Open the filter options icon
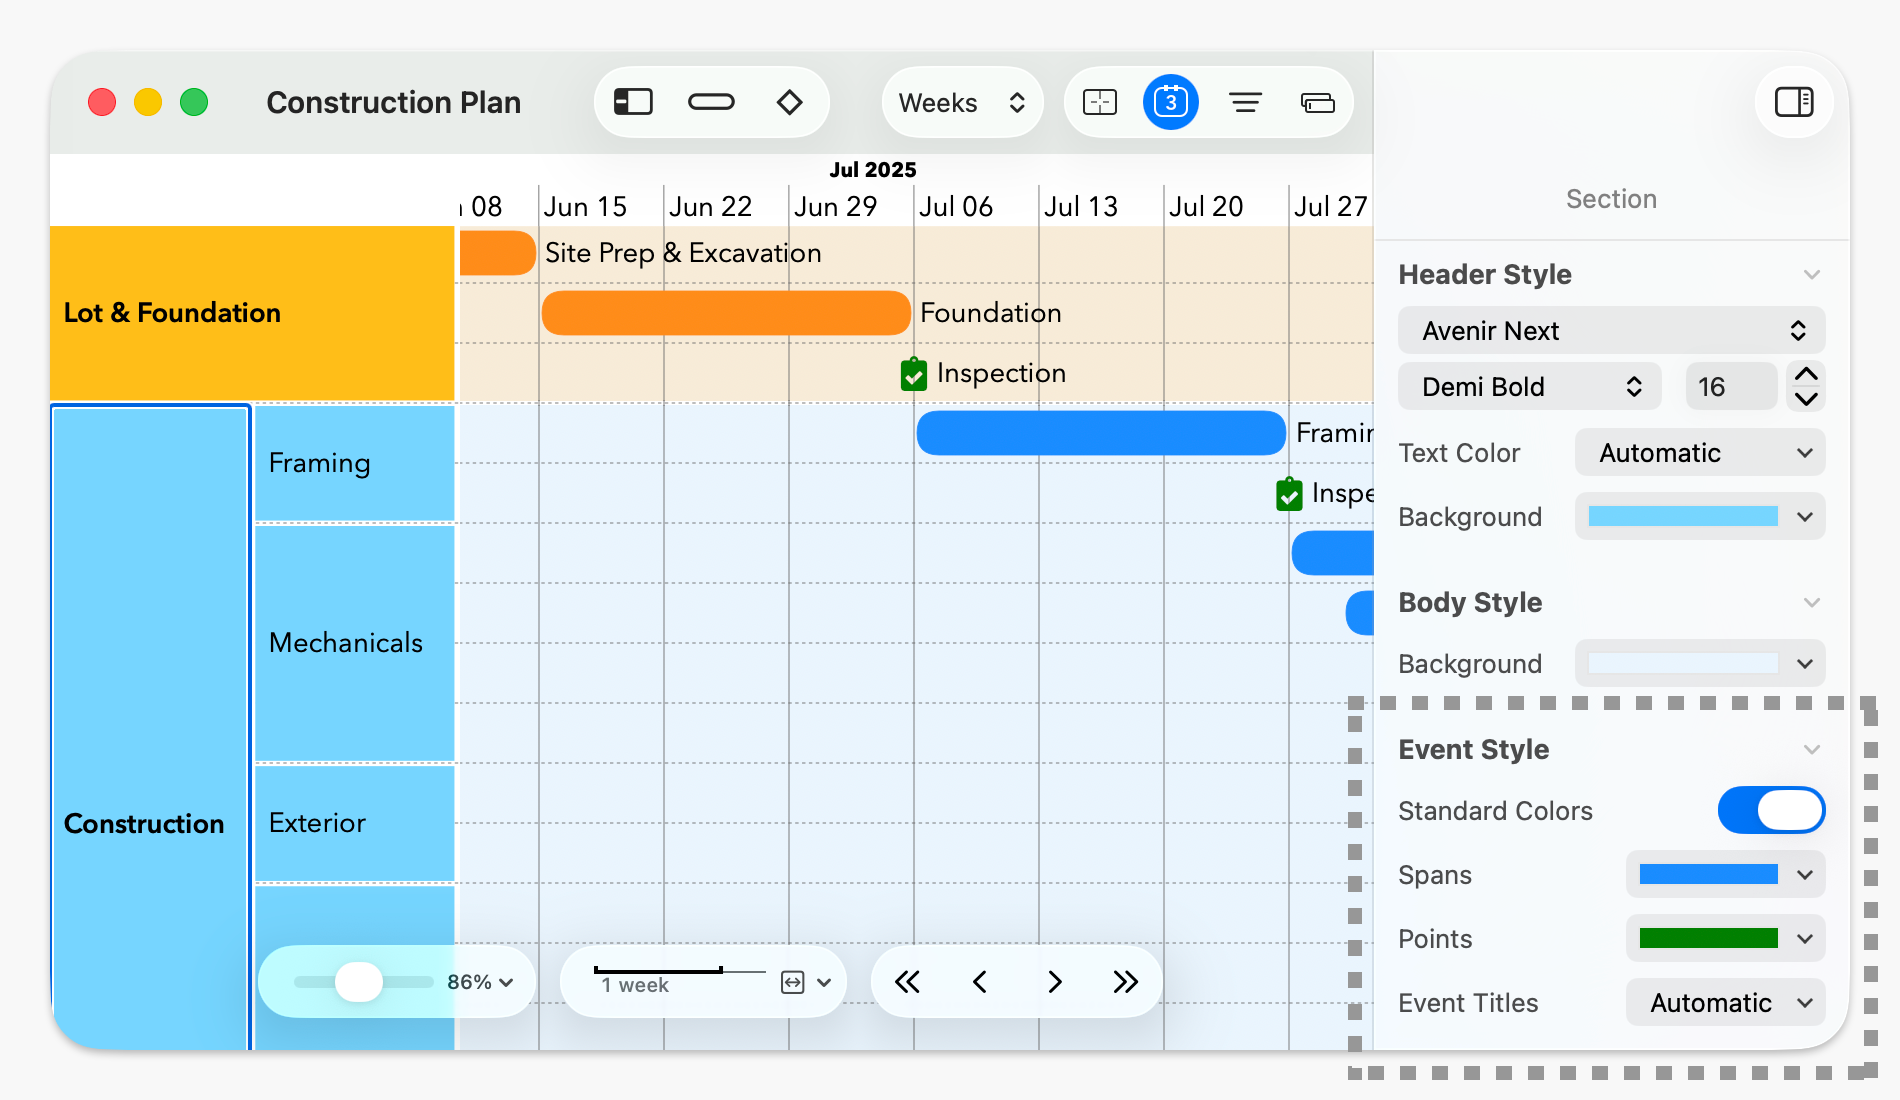The height and width of the screenshot is (1100, 1900). coord(1244,101)
